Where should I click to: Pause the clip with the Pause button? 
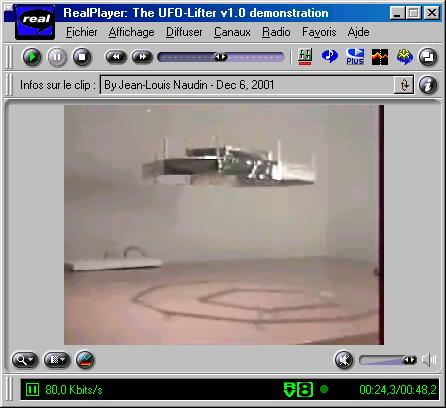pos(57,57)
